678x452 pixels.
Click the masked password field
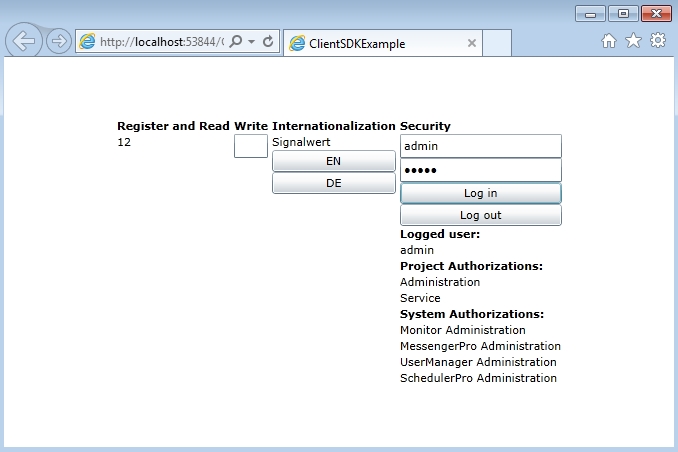click(x=480, y=170)
